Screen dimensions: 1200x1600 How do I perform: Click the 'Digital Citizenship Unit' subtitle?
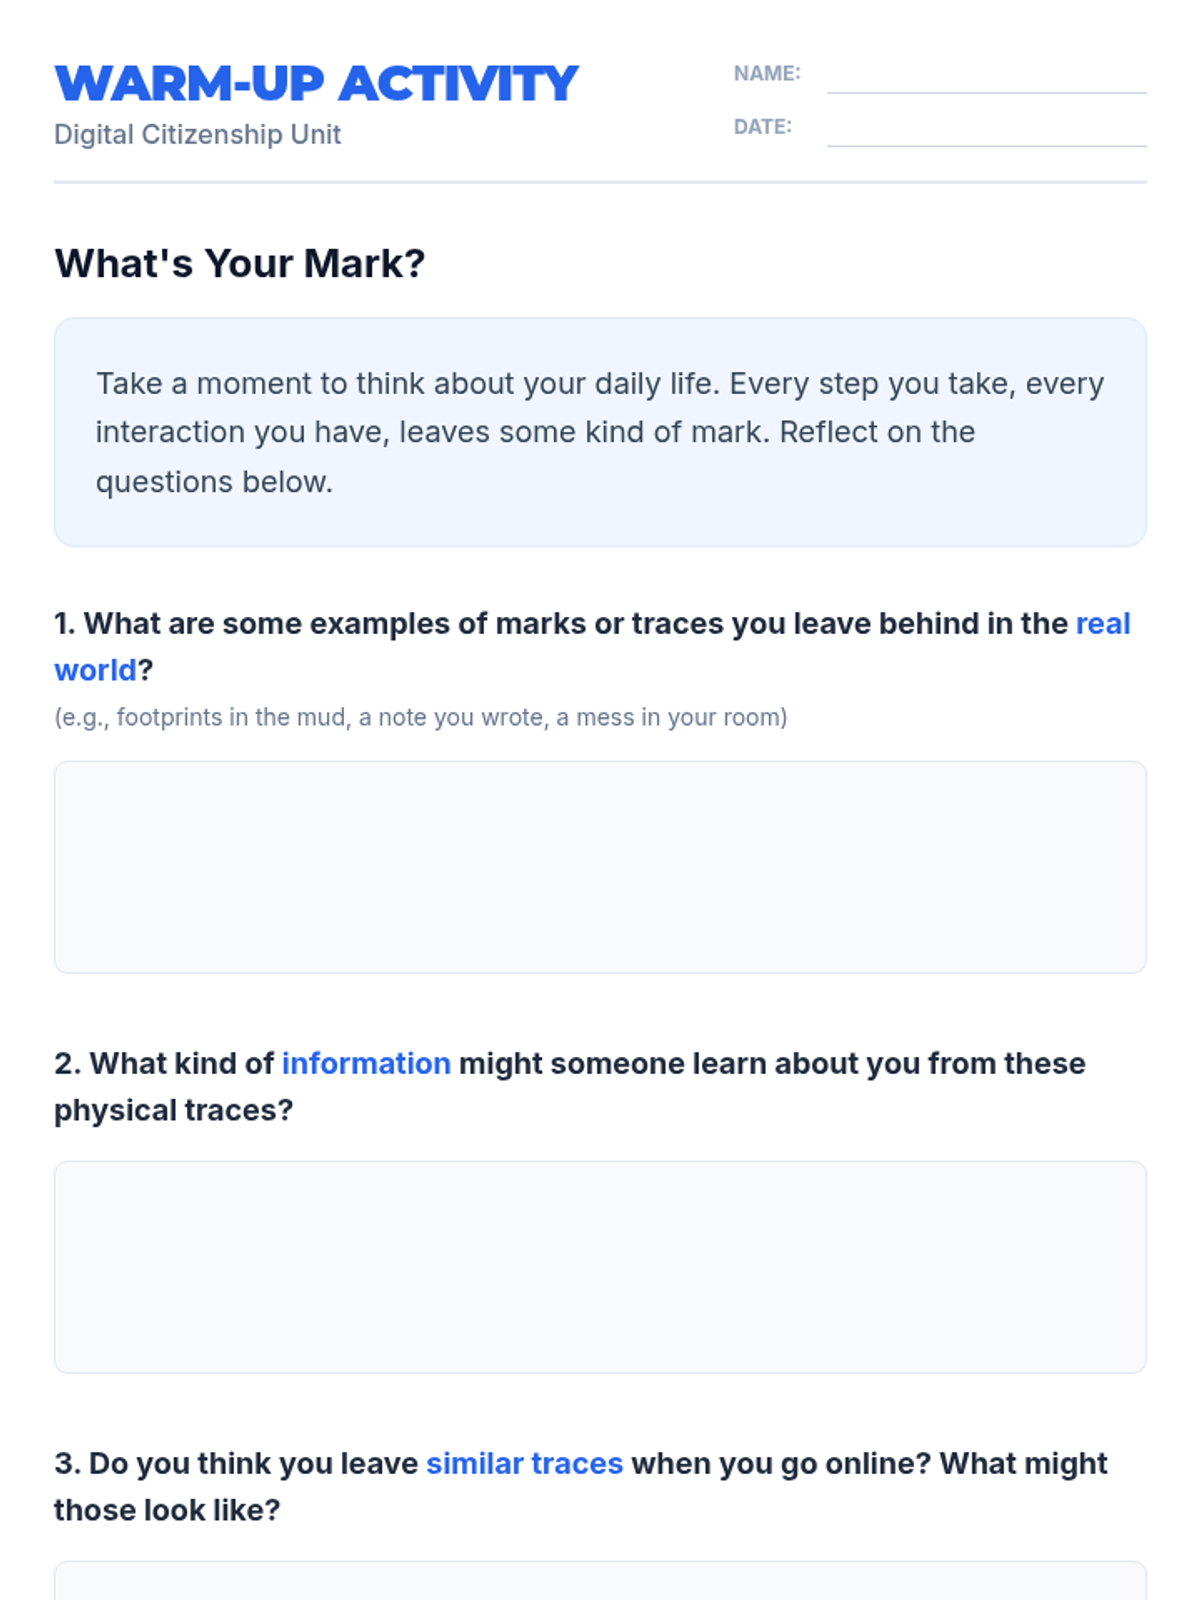[198, 134]
